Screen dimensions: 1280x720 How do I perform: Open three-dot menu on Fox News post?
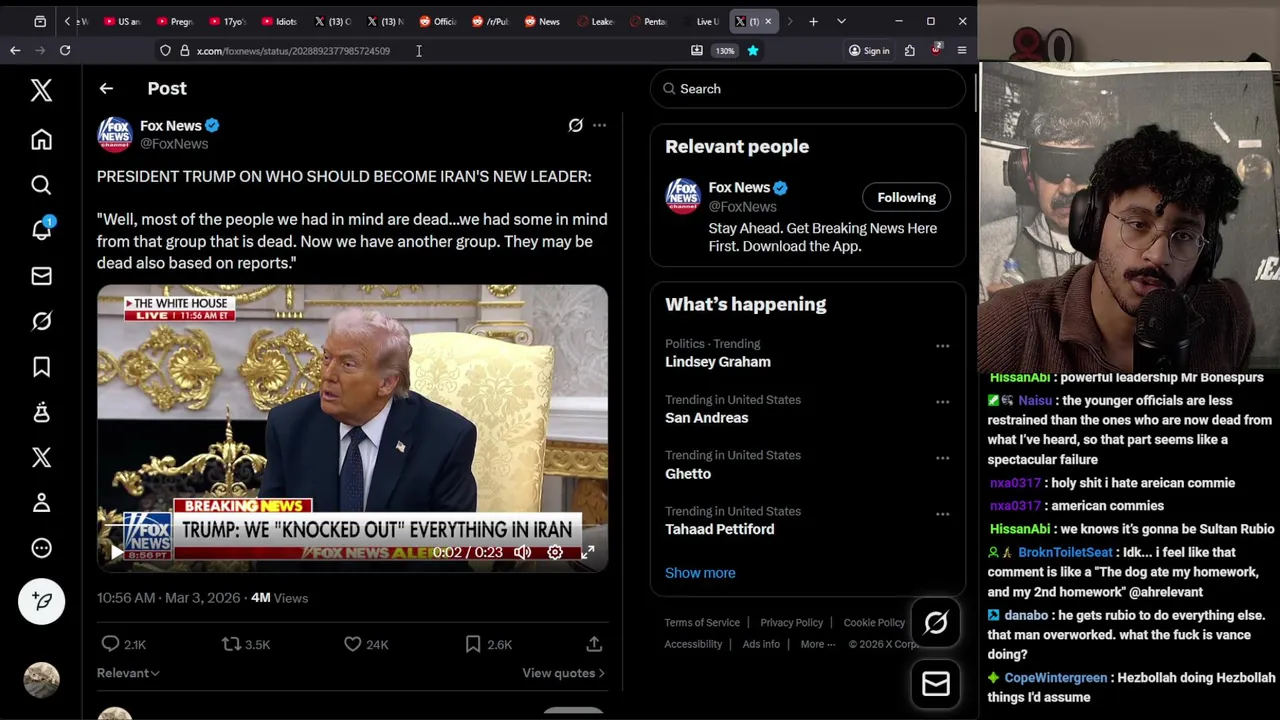pos(599,125)
